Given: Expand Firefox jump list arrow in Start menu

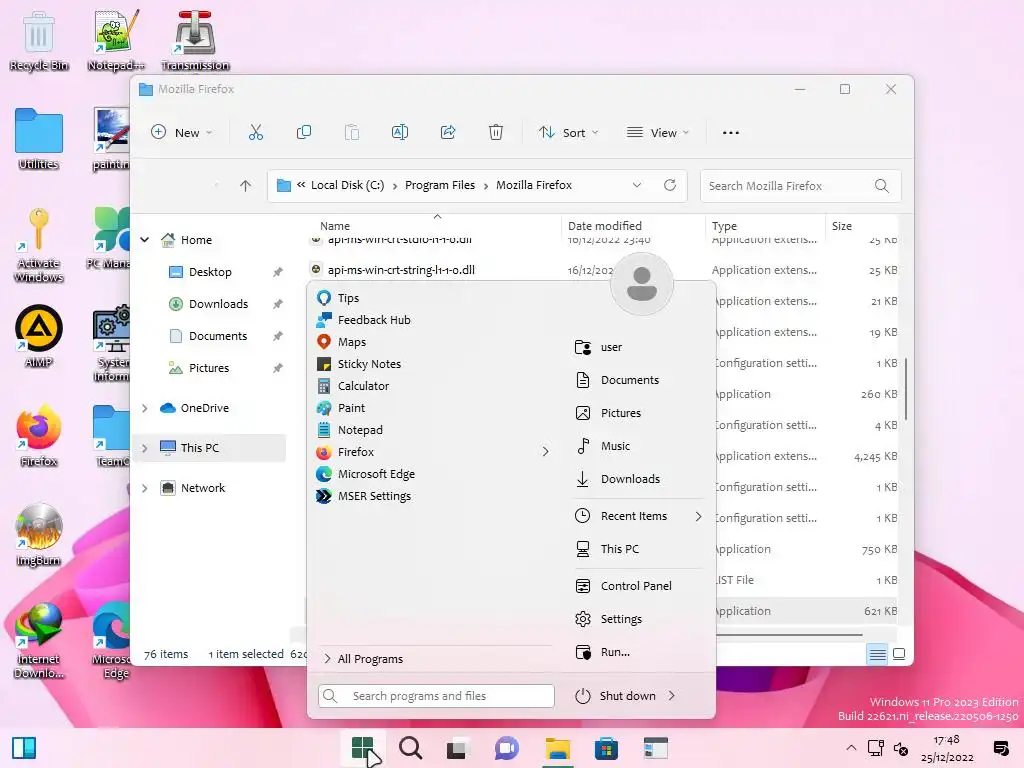Looking at the screenshot, I should 545,452.
